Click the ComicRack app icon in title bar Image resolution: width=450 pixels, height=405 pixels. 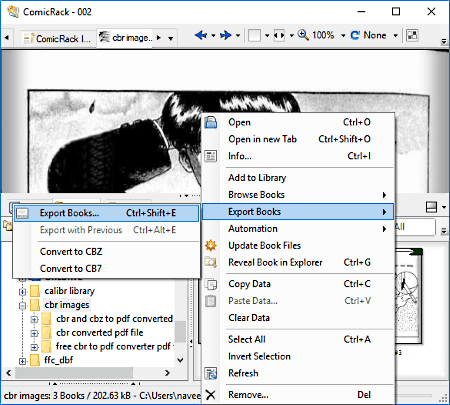click(x=13, y=12)
